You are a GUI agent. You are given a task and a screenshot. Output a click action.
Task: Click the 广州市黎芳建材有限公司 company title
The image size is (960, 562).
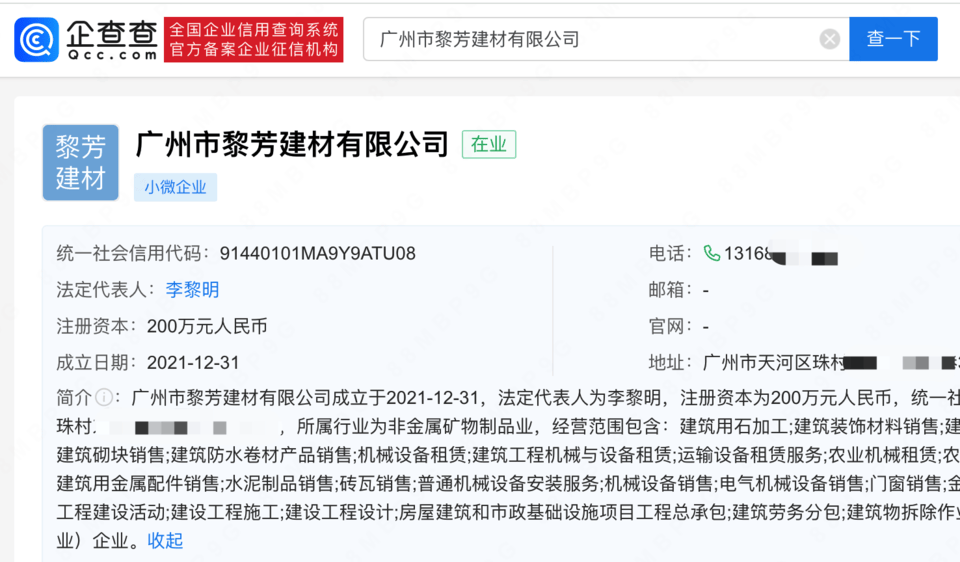tap(292, 145)
